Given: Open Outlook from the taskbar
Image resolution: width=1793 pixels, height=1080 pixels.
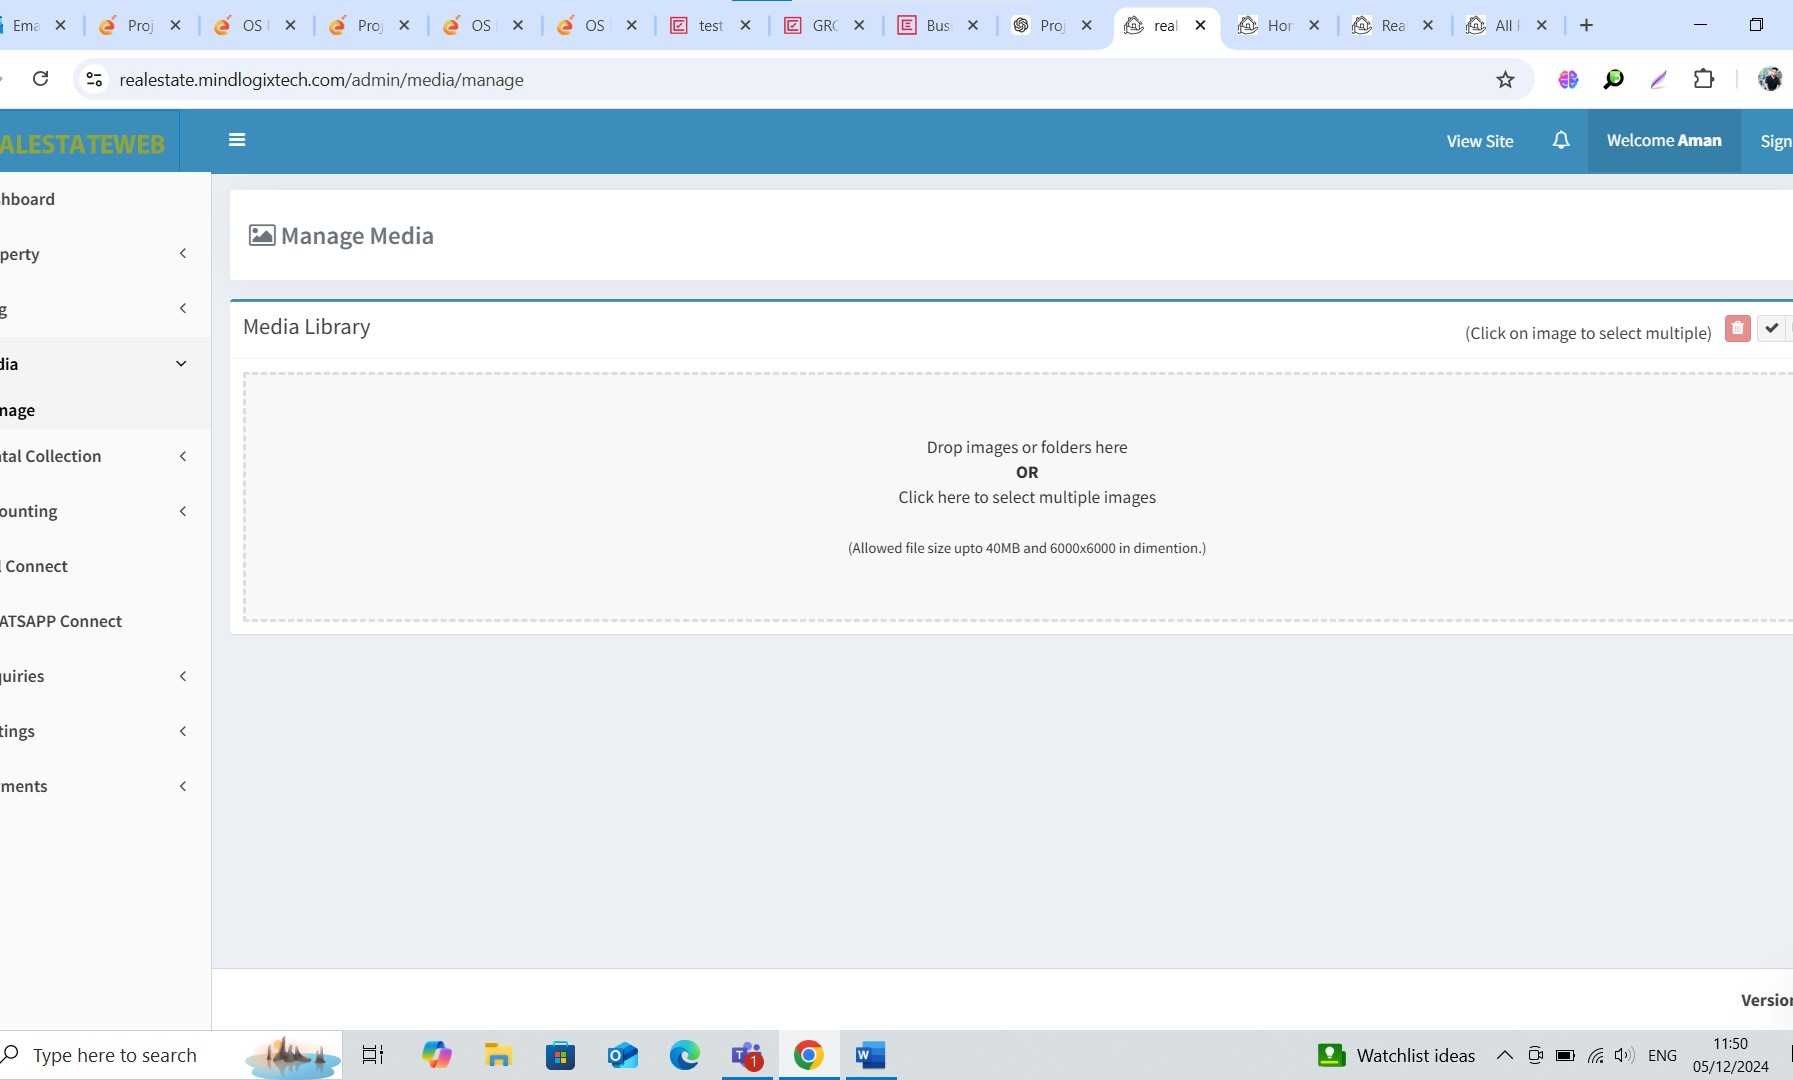Looking at the screenshot, I should (x=622, y=1055).
